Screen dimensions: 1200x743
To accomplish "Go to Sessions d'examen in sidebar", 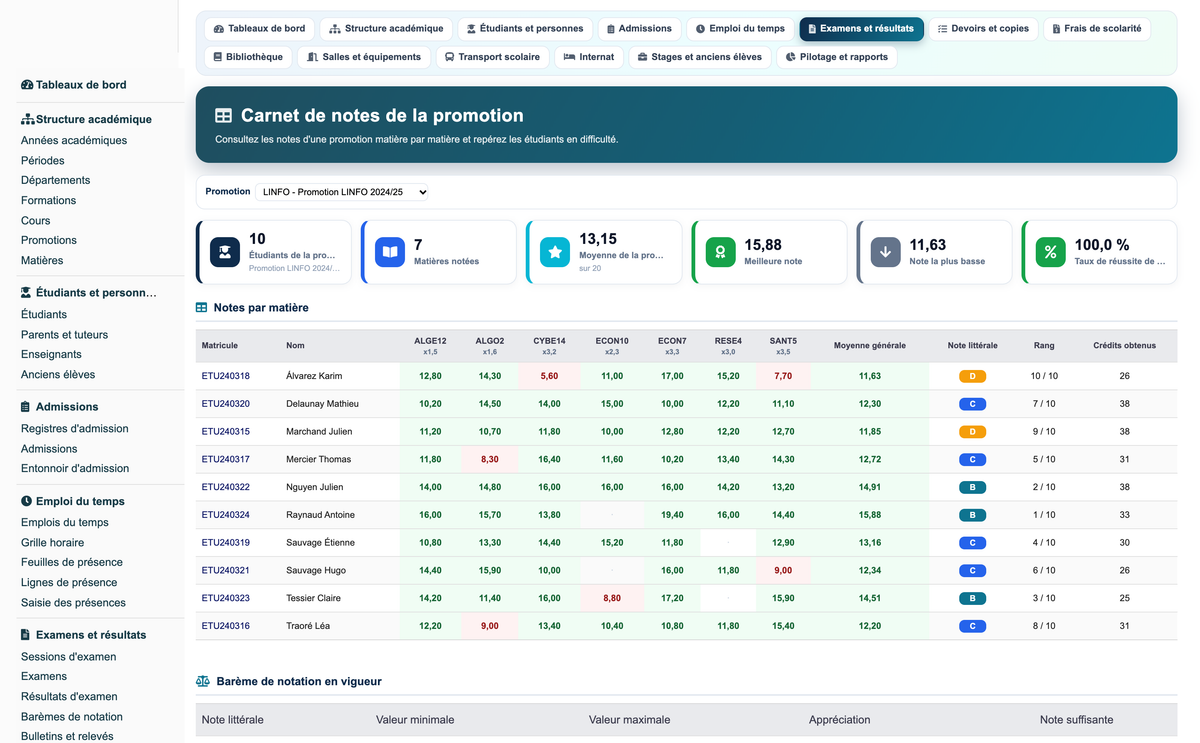I will [69, 657].
